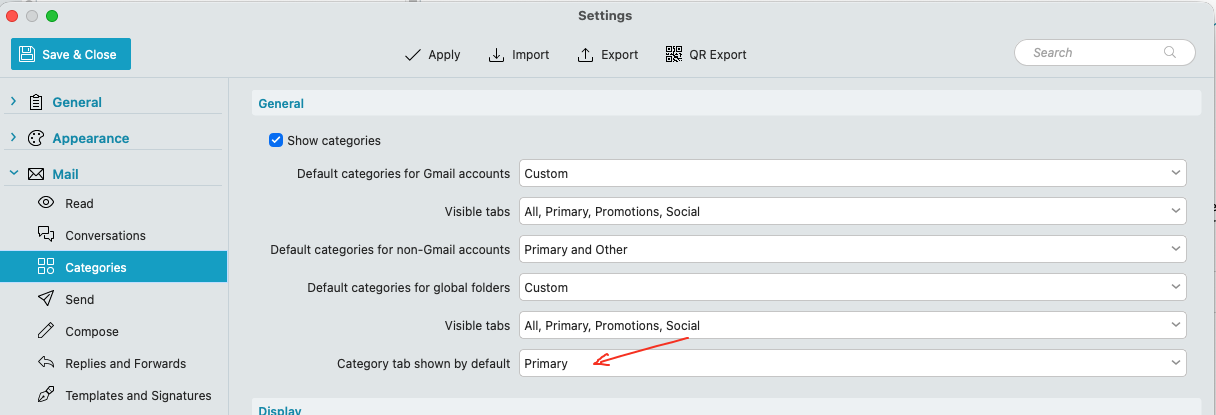This screenshot has height=415, width=1216.
Task: Click the QR Export code icon
Action: coord(674,55)
